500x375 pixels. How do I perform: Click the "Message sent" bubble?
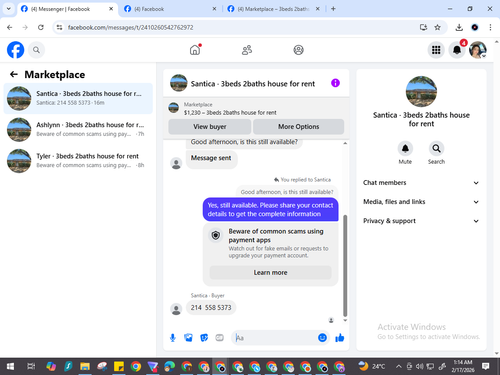tap(211, 158)
